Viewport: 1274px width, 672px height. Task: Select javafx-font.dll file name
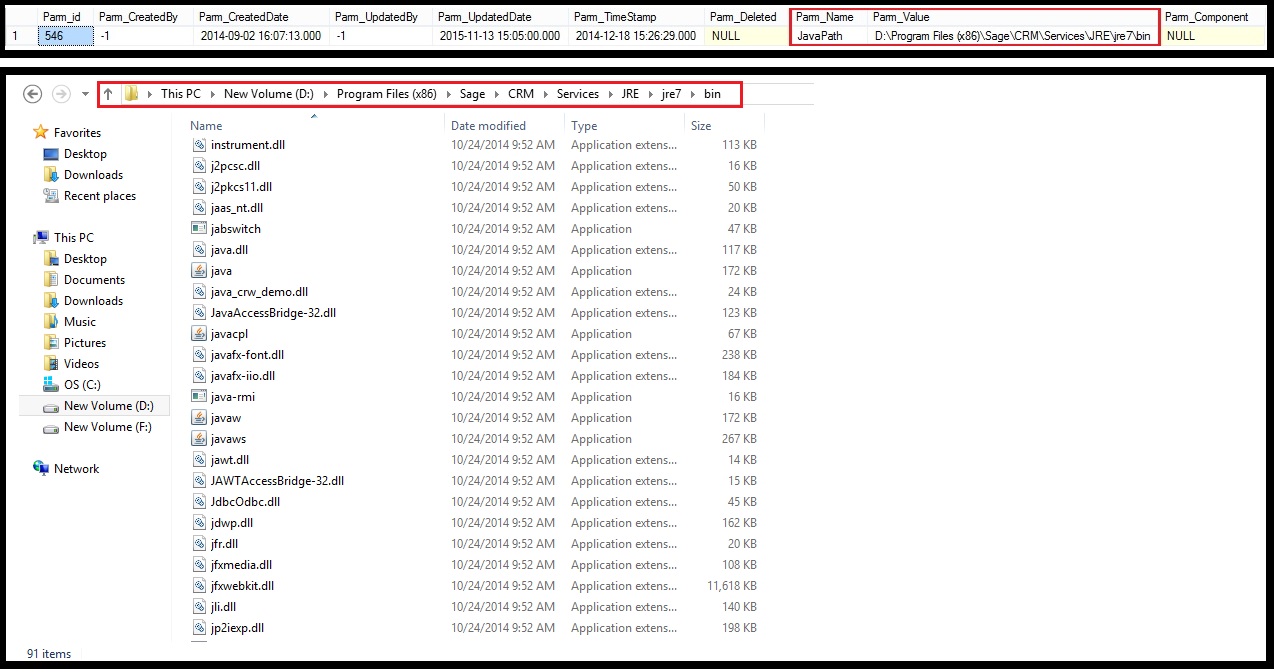[247, 355]
